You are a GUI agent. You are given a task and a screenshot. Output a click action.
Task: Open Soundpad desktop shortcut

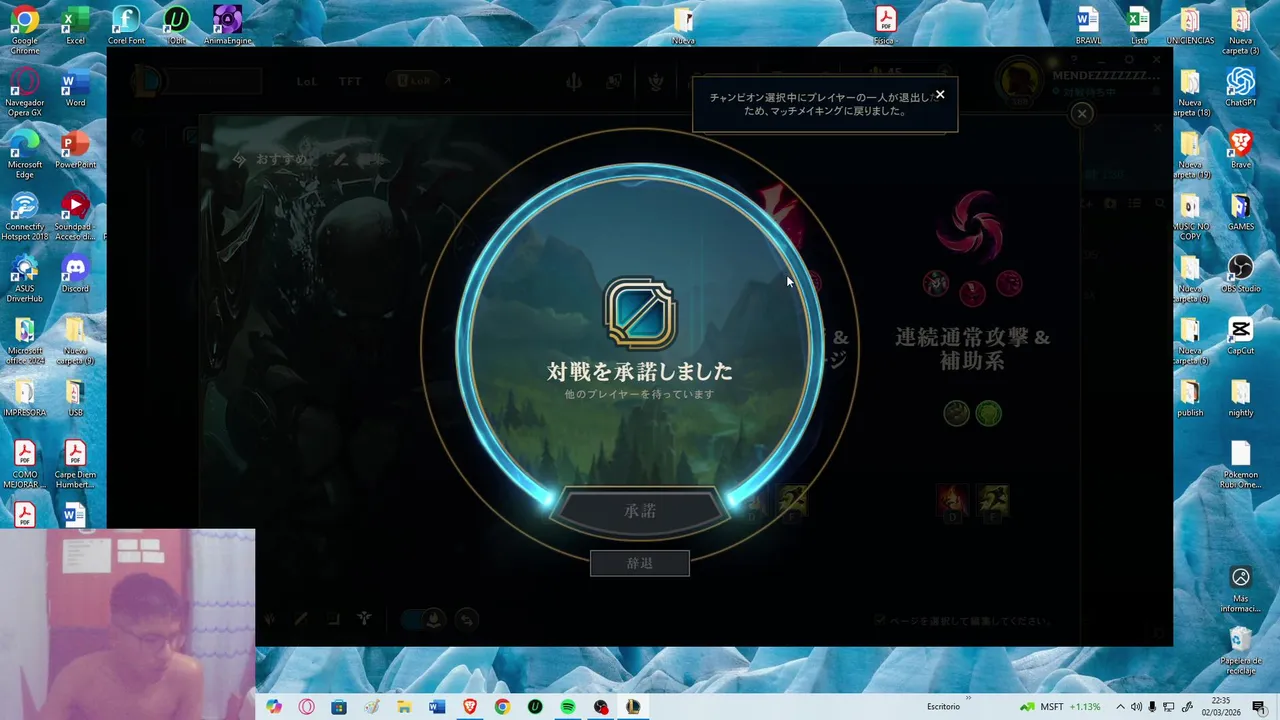[75, 217]
